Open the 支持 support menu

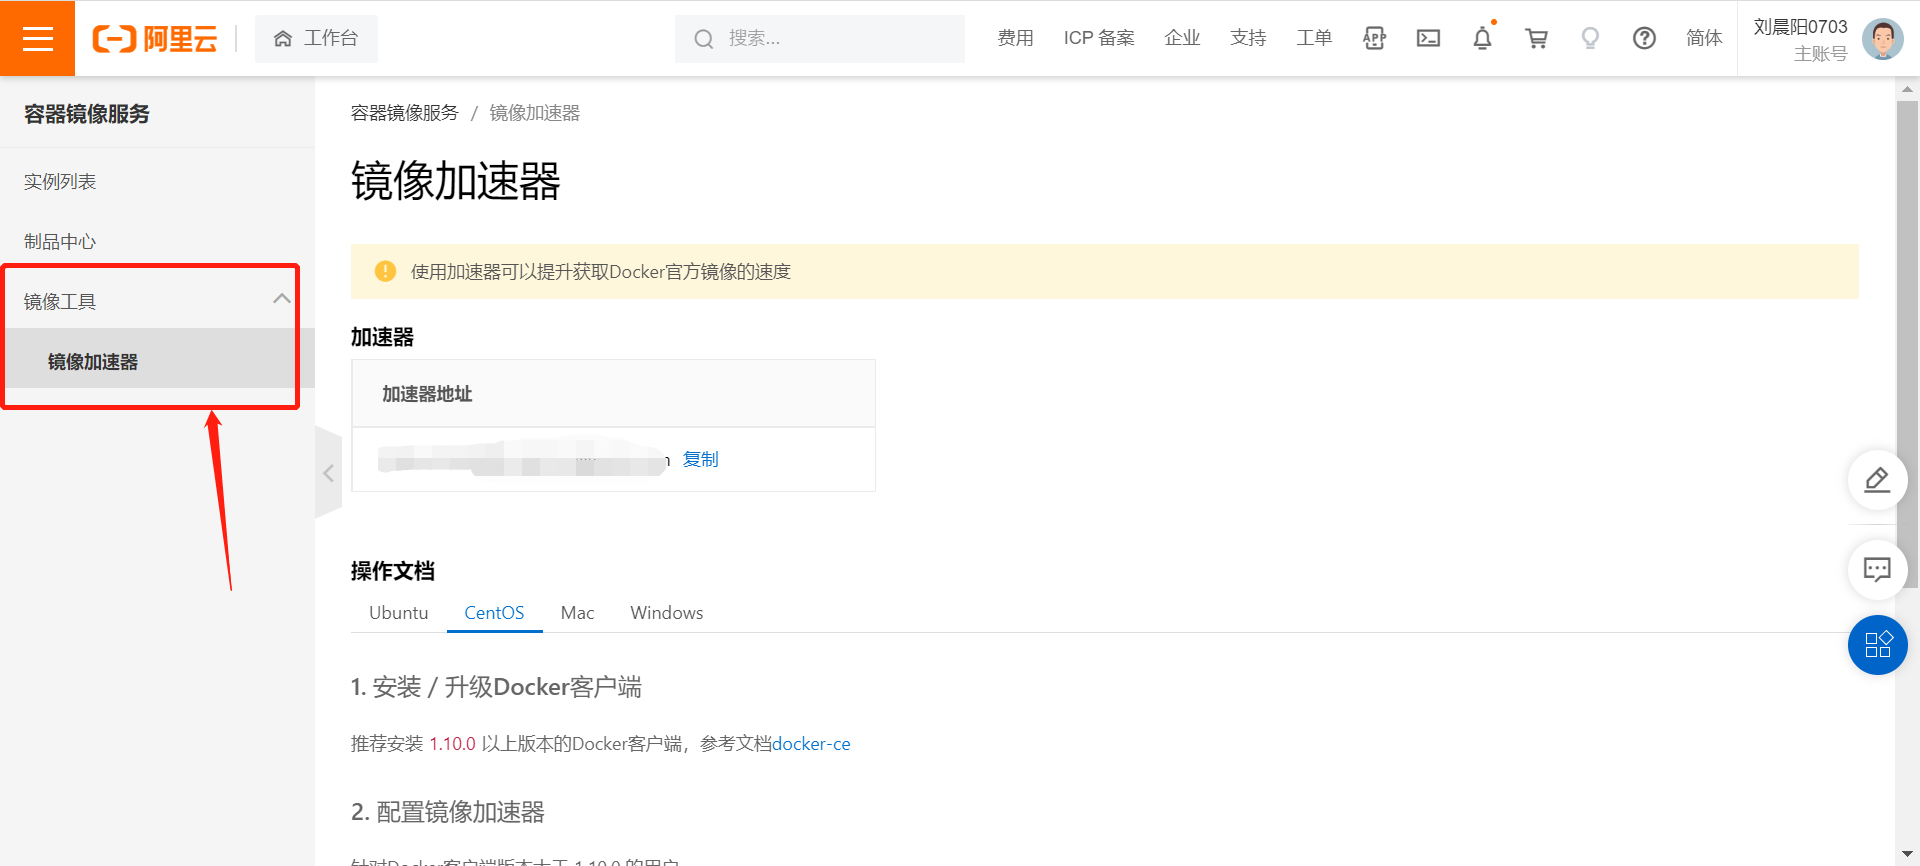pos(1248,38)
